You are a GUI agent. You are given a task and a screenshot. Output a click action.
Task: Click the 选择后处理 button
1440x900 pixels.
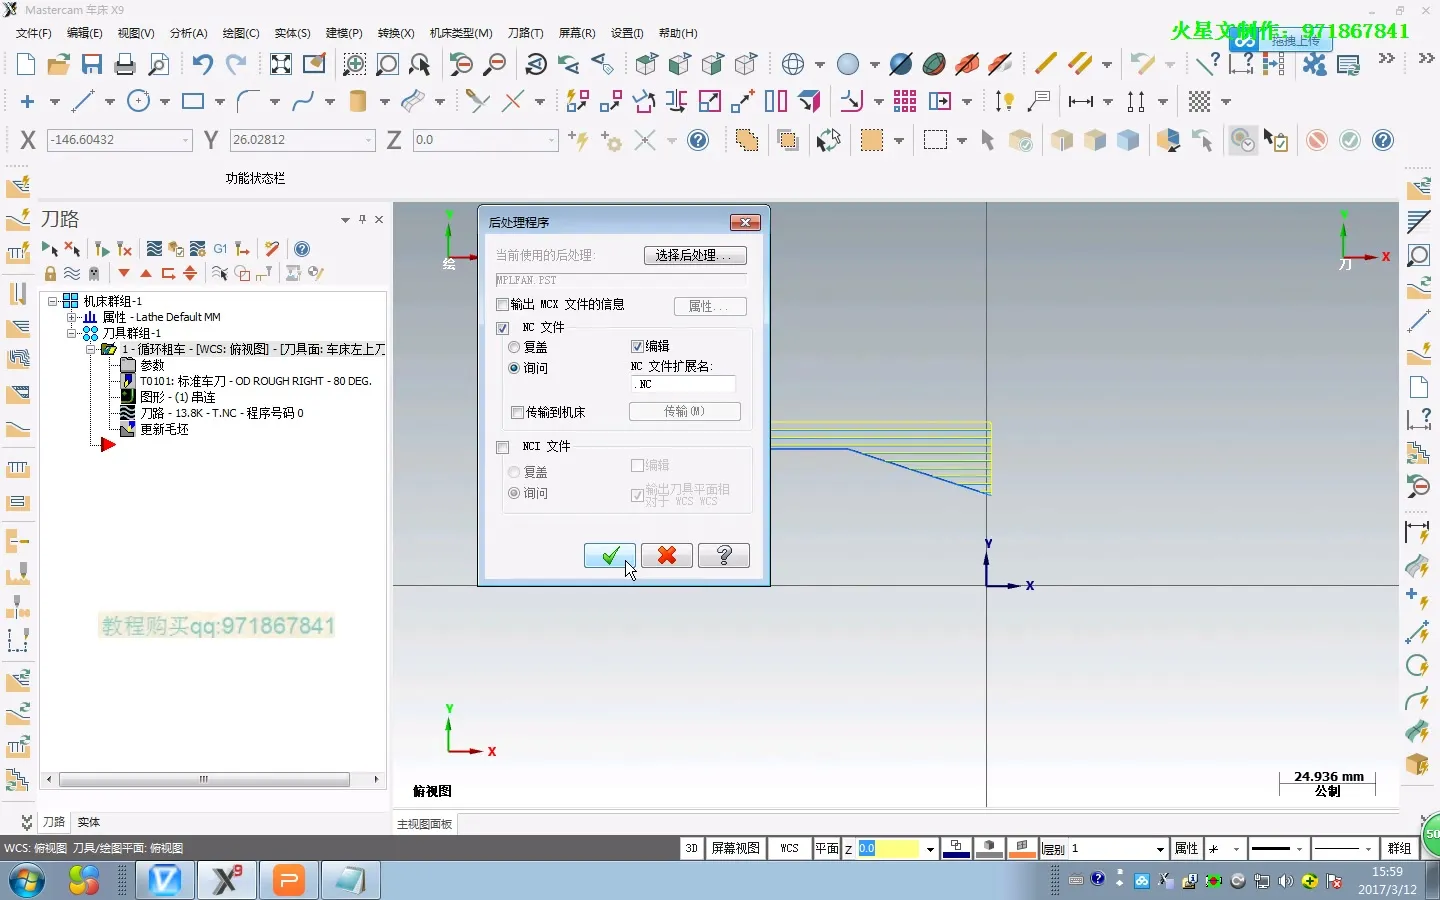coord(695,256)
